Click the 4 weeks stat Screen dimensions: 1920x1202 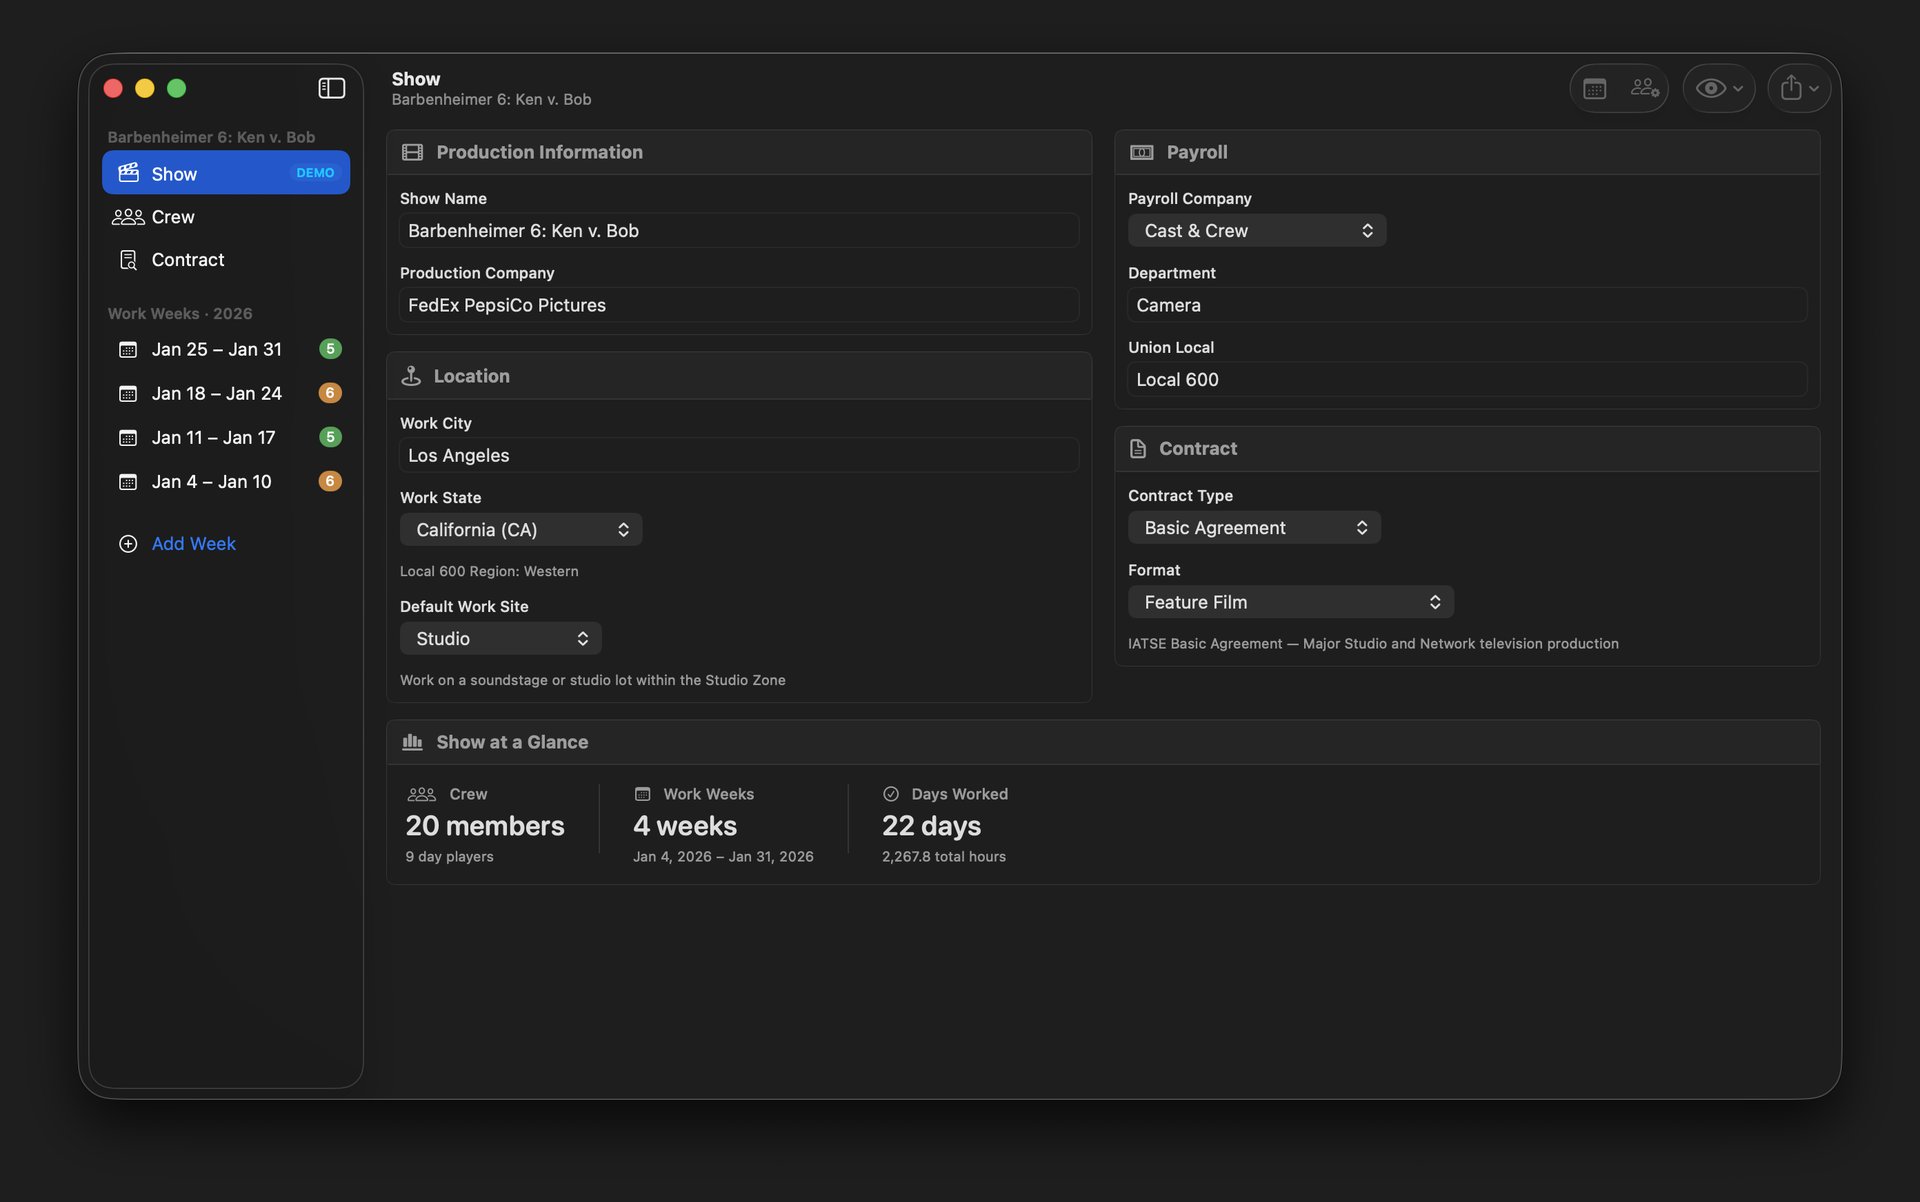tap(685, 826)
